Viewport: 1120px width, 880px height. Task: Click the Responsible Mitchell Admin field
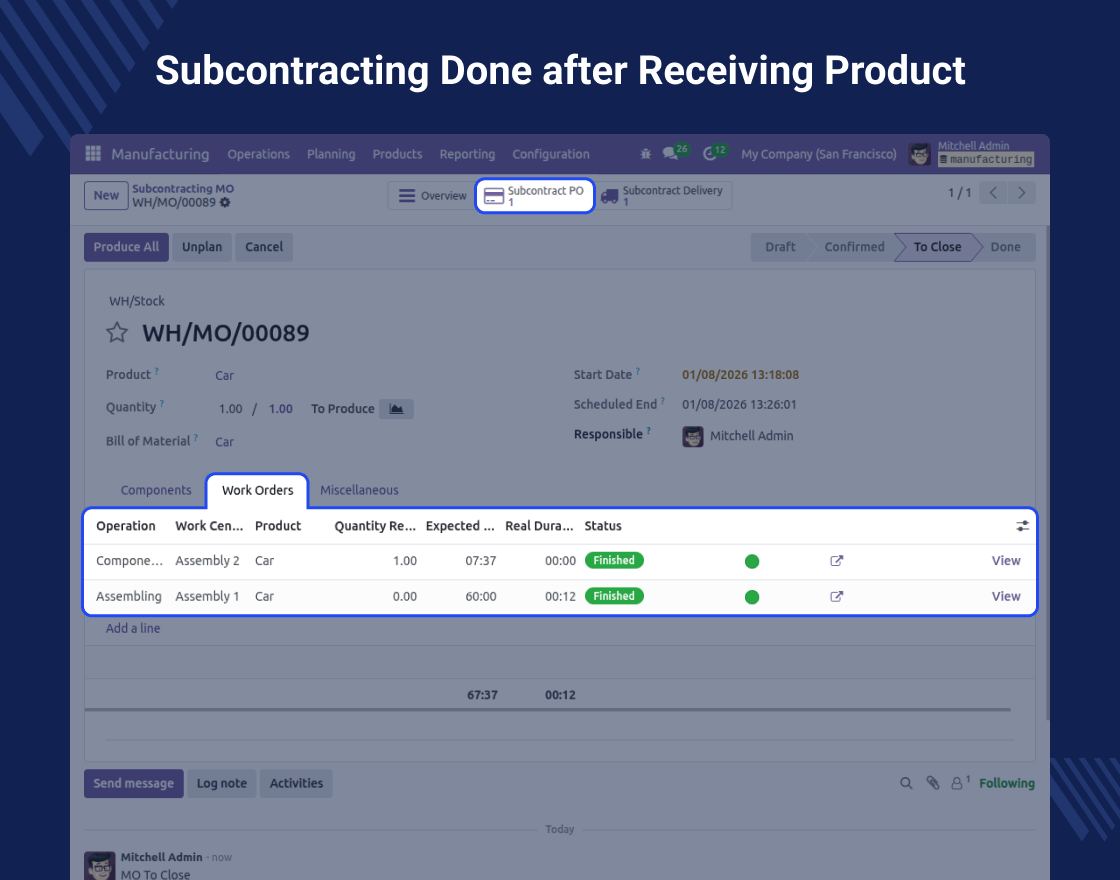(738, 436)
